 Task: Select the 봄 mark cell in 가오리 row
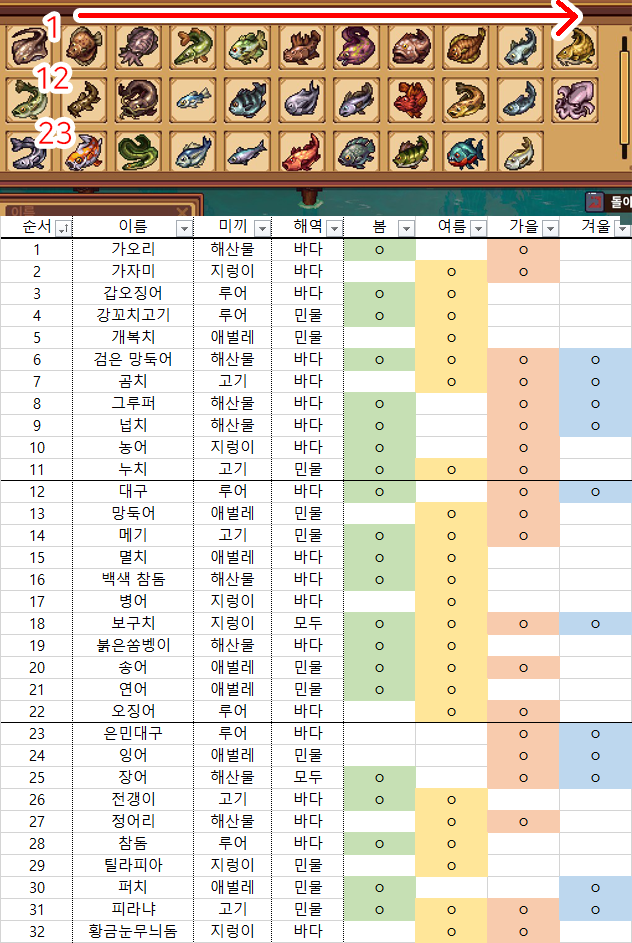click(x=379, y=249)
